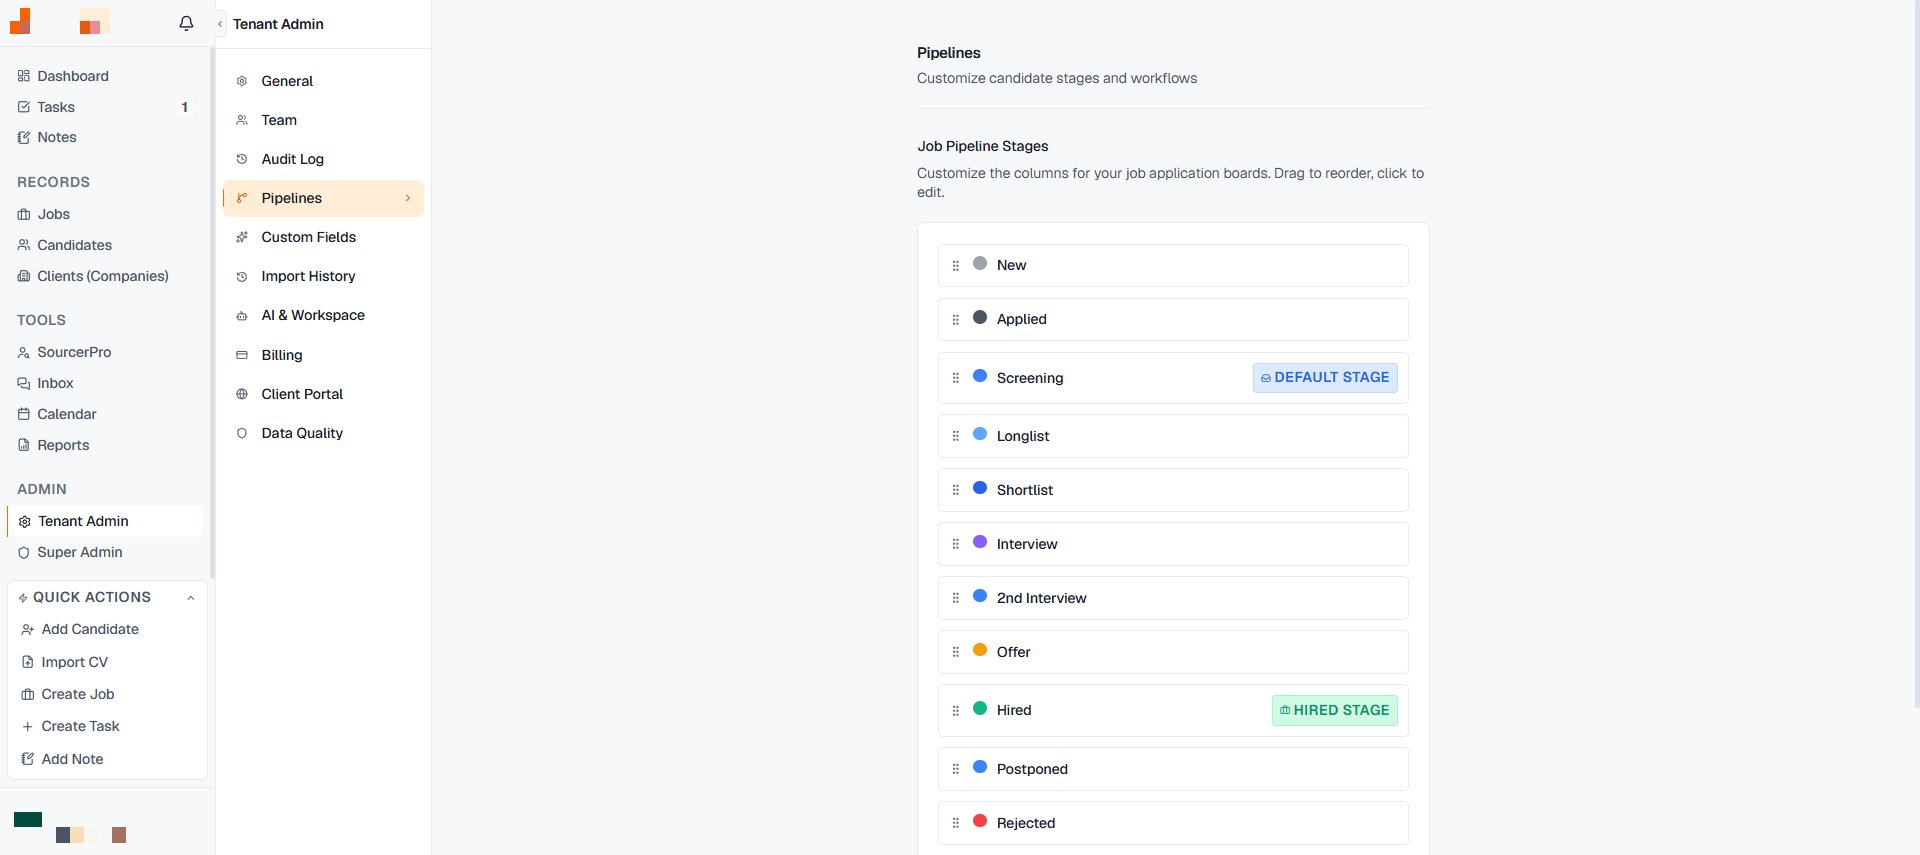
Task: Click the Pipelines branch icon
Action: pyautogui.click(x=242, y=198)
